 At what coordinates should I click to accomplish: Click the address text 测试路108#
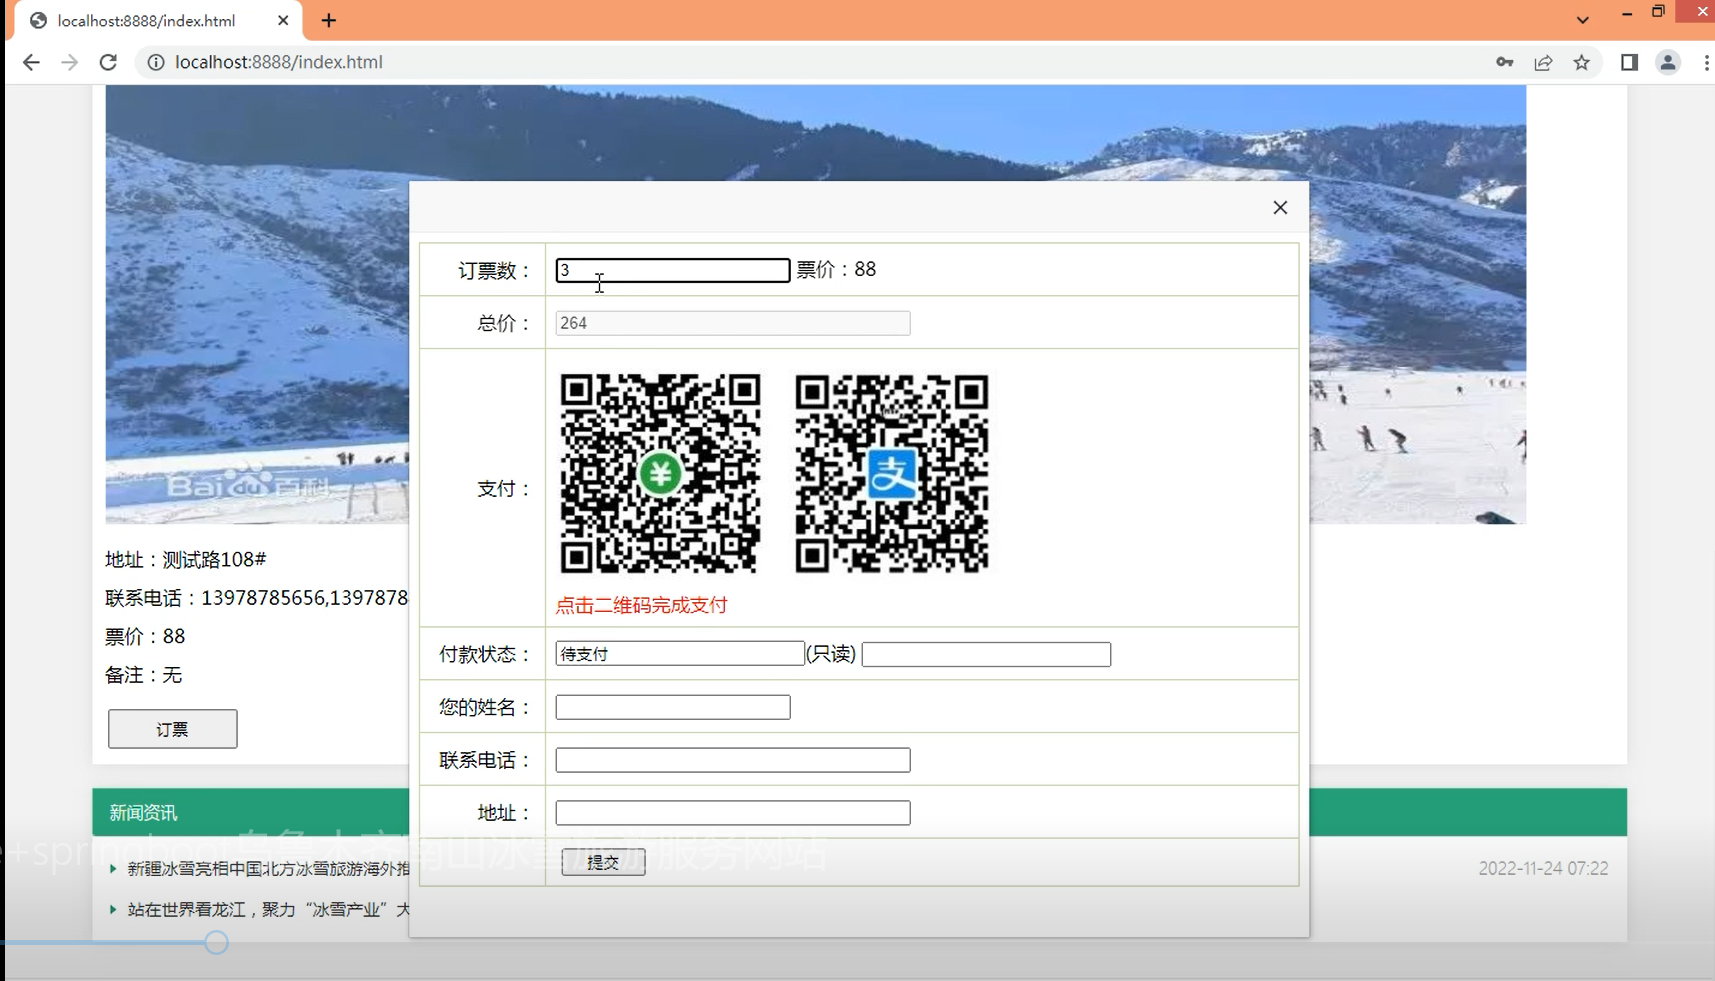(214, 559)
